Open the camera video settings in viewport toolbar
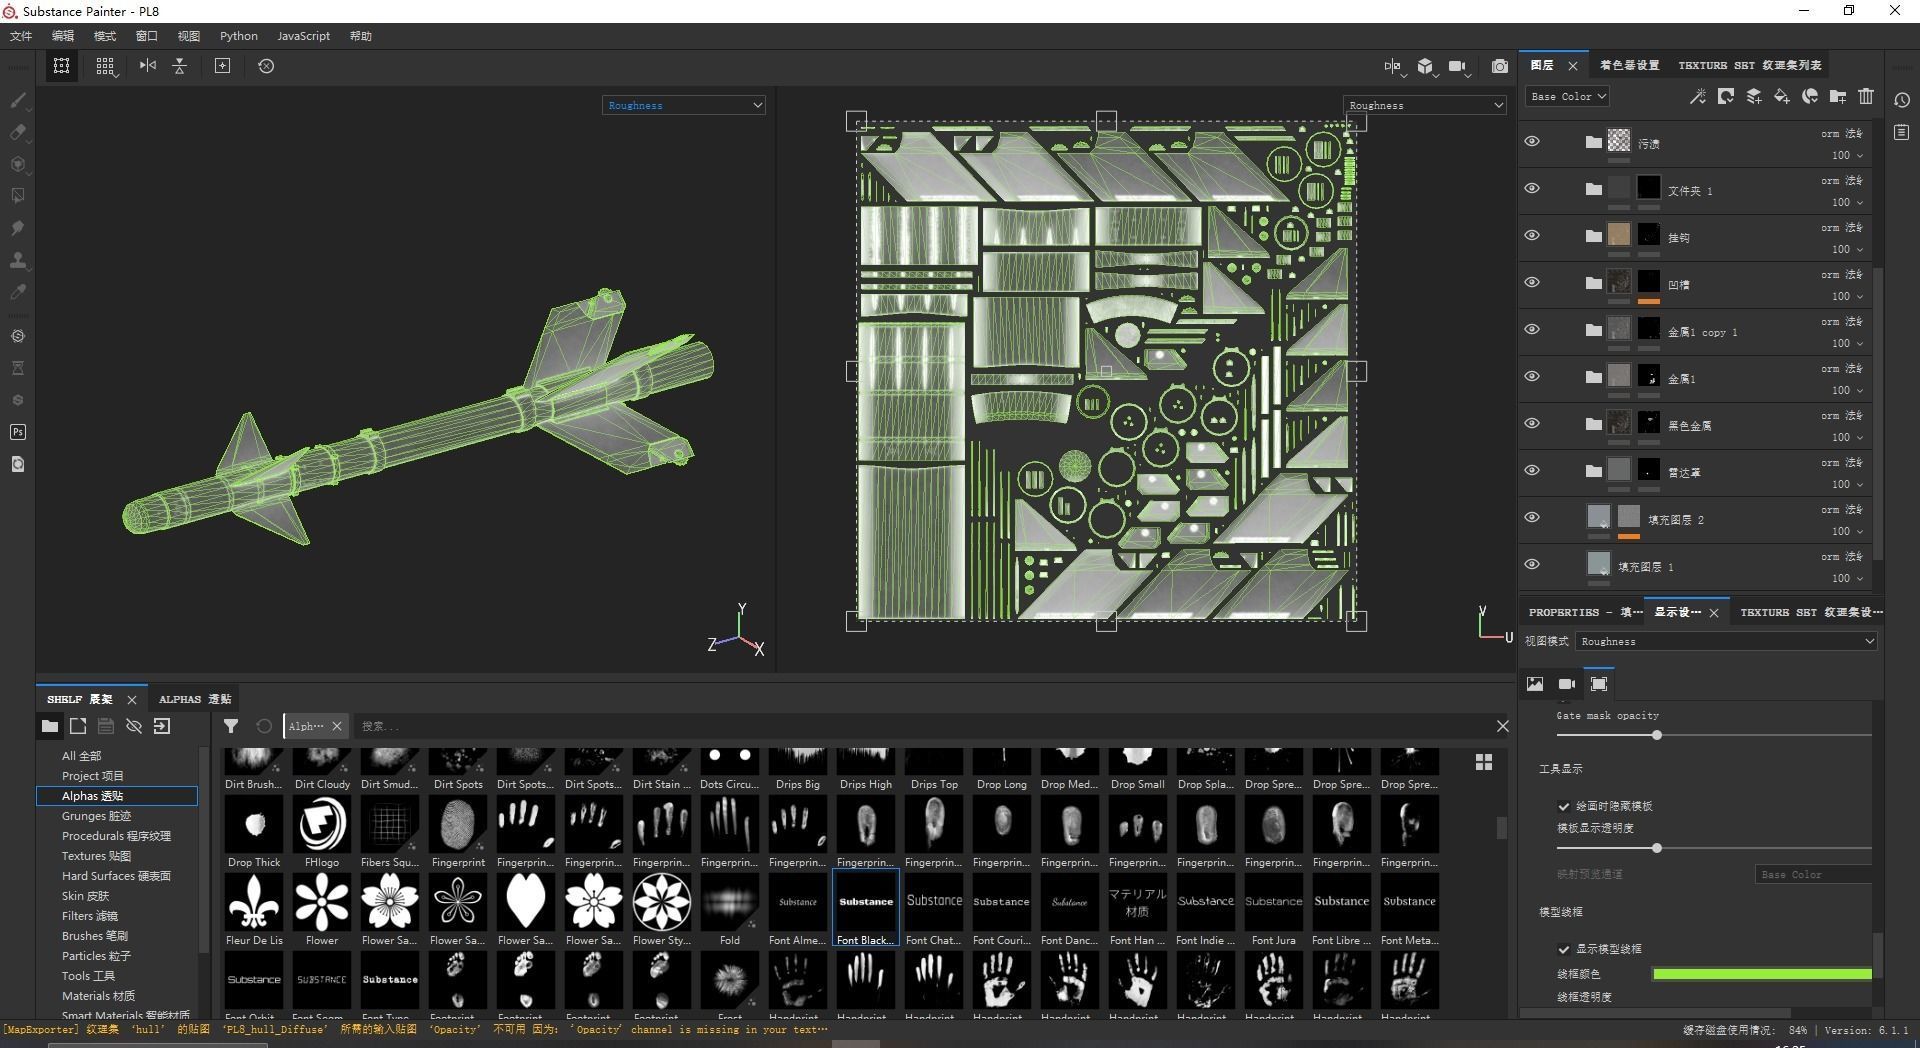The image size is (1920, 1048). 1458,66
